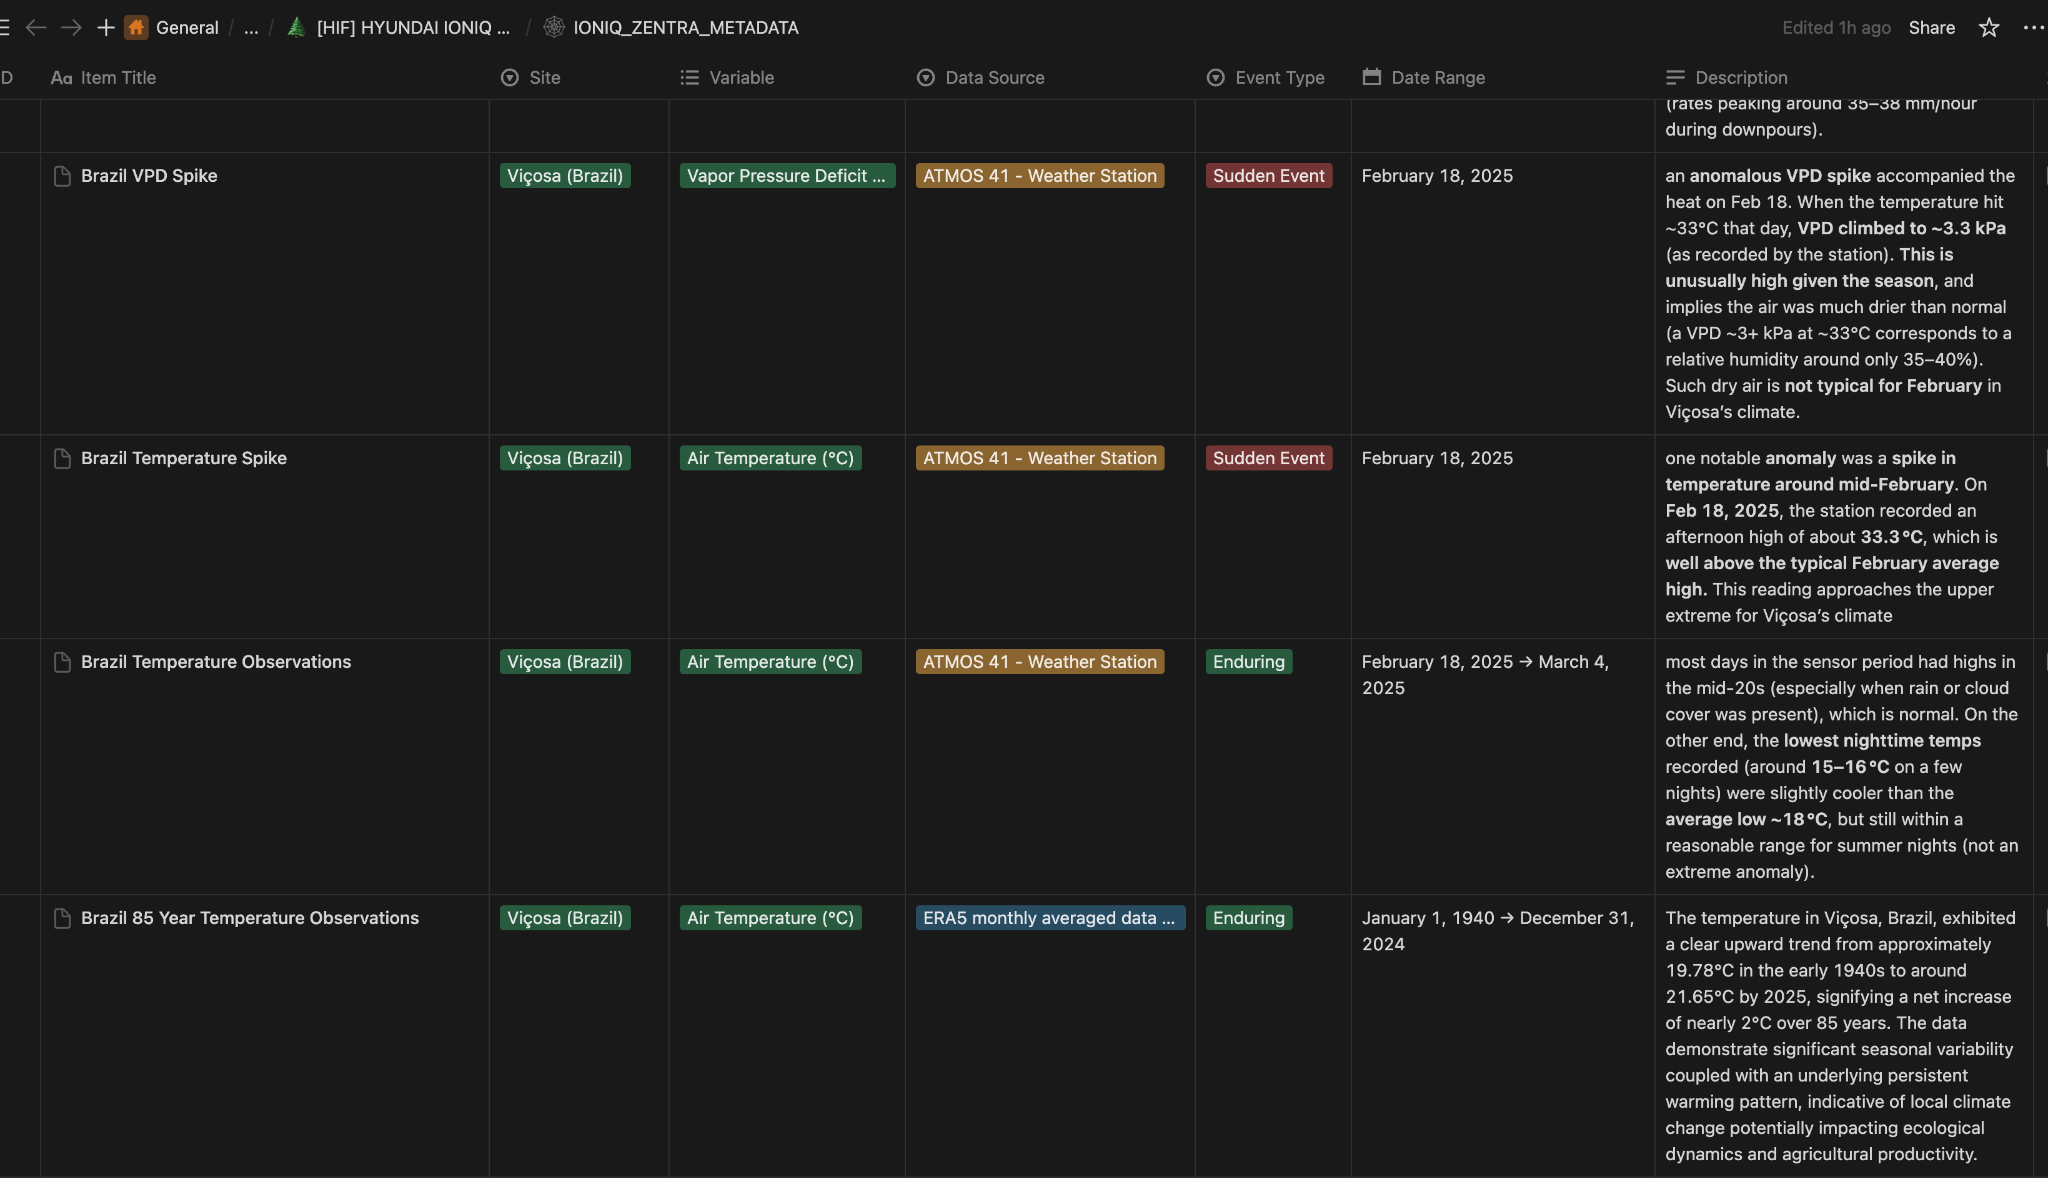
Task: Click the Date Range column header
Action: (1437, 78)
